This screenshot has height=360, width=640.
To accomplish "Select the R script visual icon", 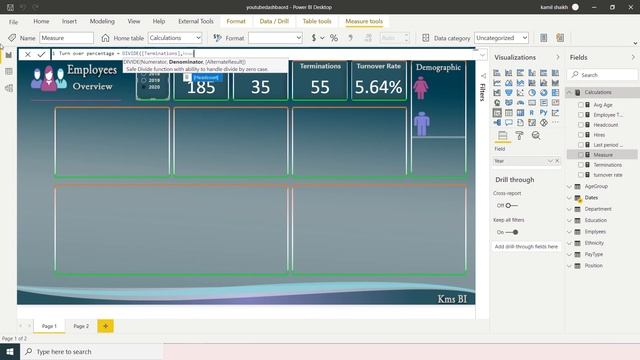I will [531, 113].
